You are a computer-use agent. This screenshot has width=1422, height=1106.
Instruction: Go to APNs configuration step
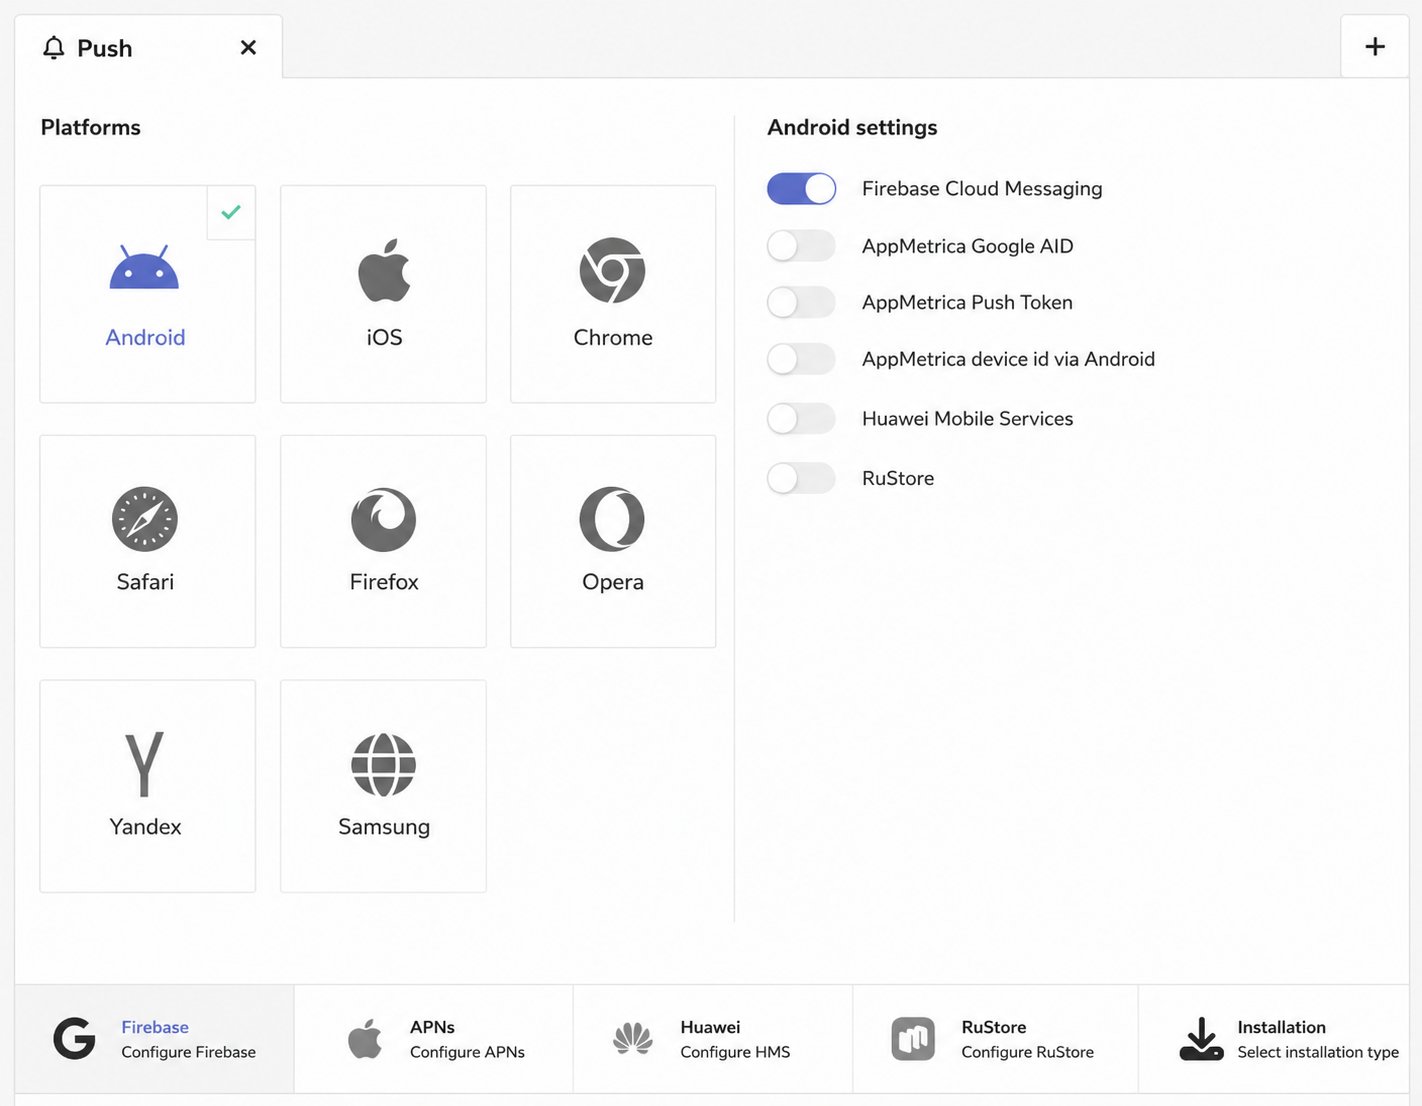[x=434, y=1039]
